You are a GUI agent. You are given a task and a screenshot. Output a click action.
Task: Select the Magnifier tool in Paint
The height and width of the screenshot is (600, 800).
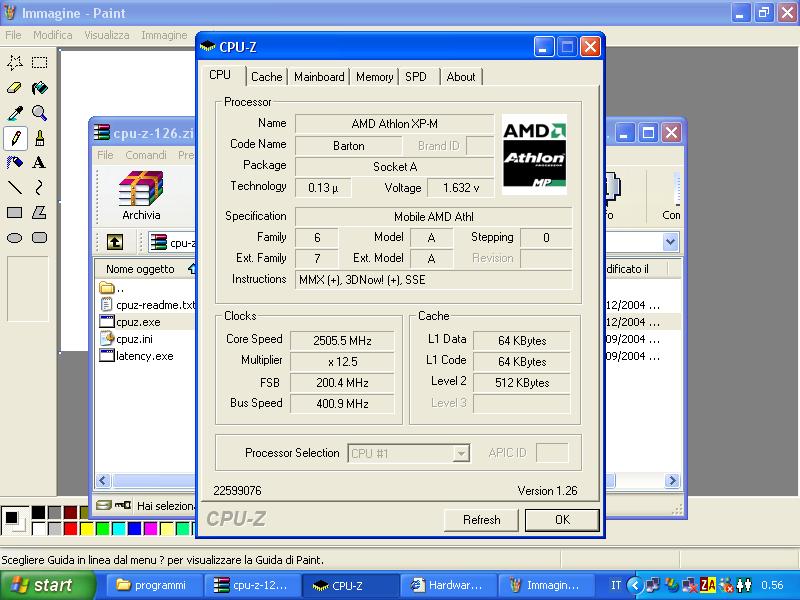pyautogui.click(x=39, y=113)
